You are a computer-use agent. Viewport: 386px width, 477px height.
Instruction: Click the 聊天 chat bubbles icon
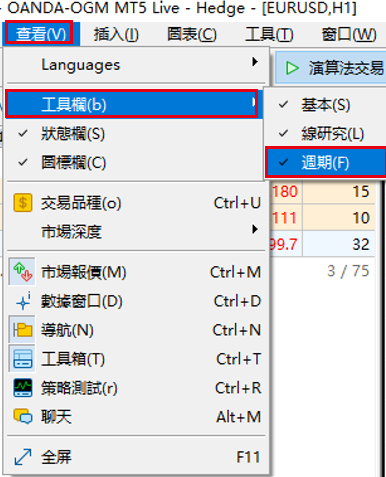click(x=23, y=417)
